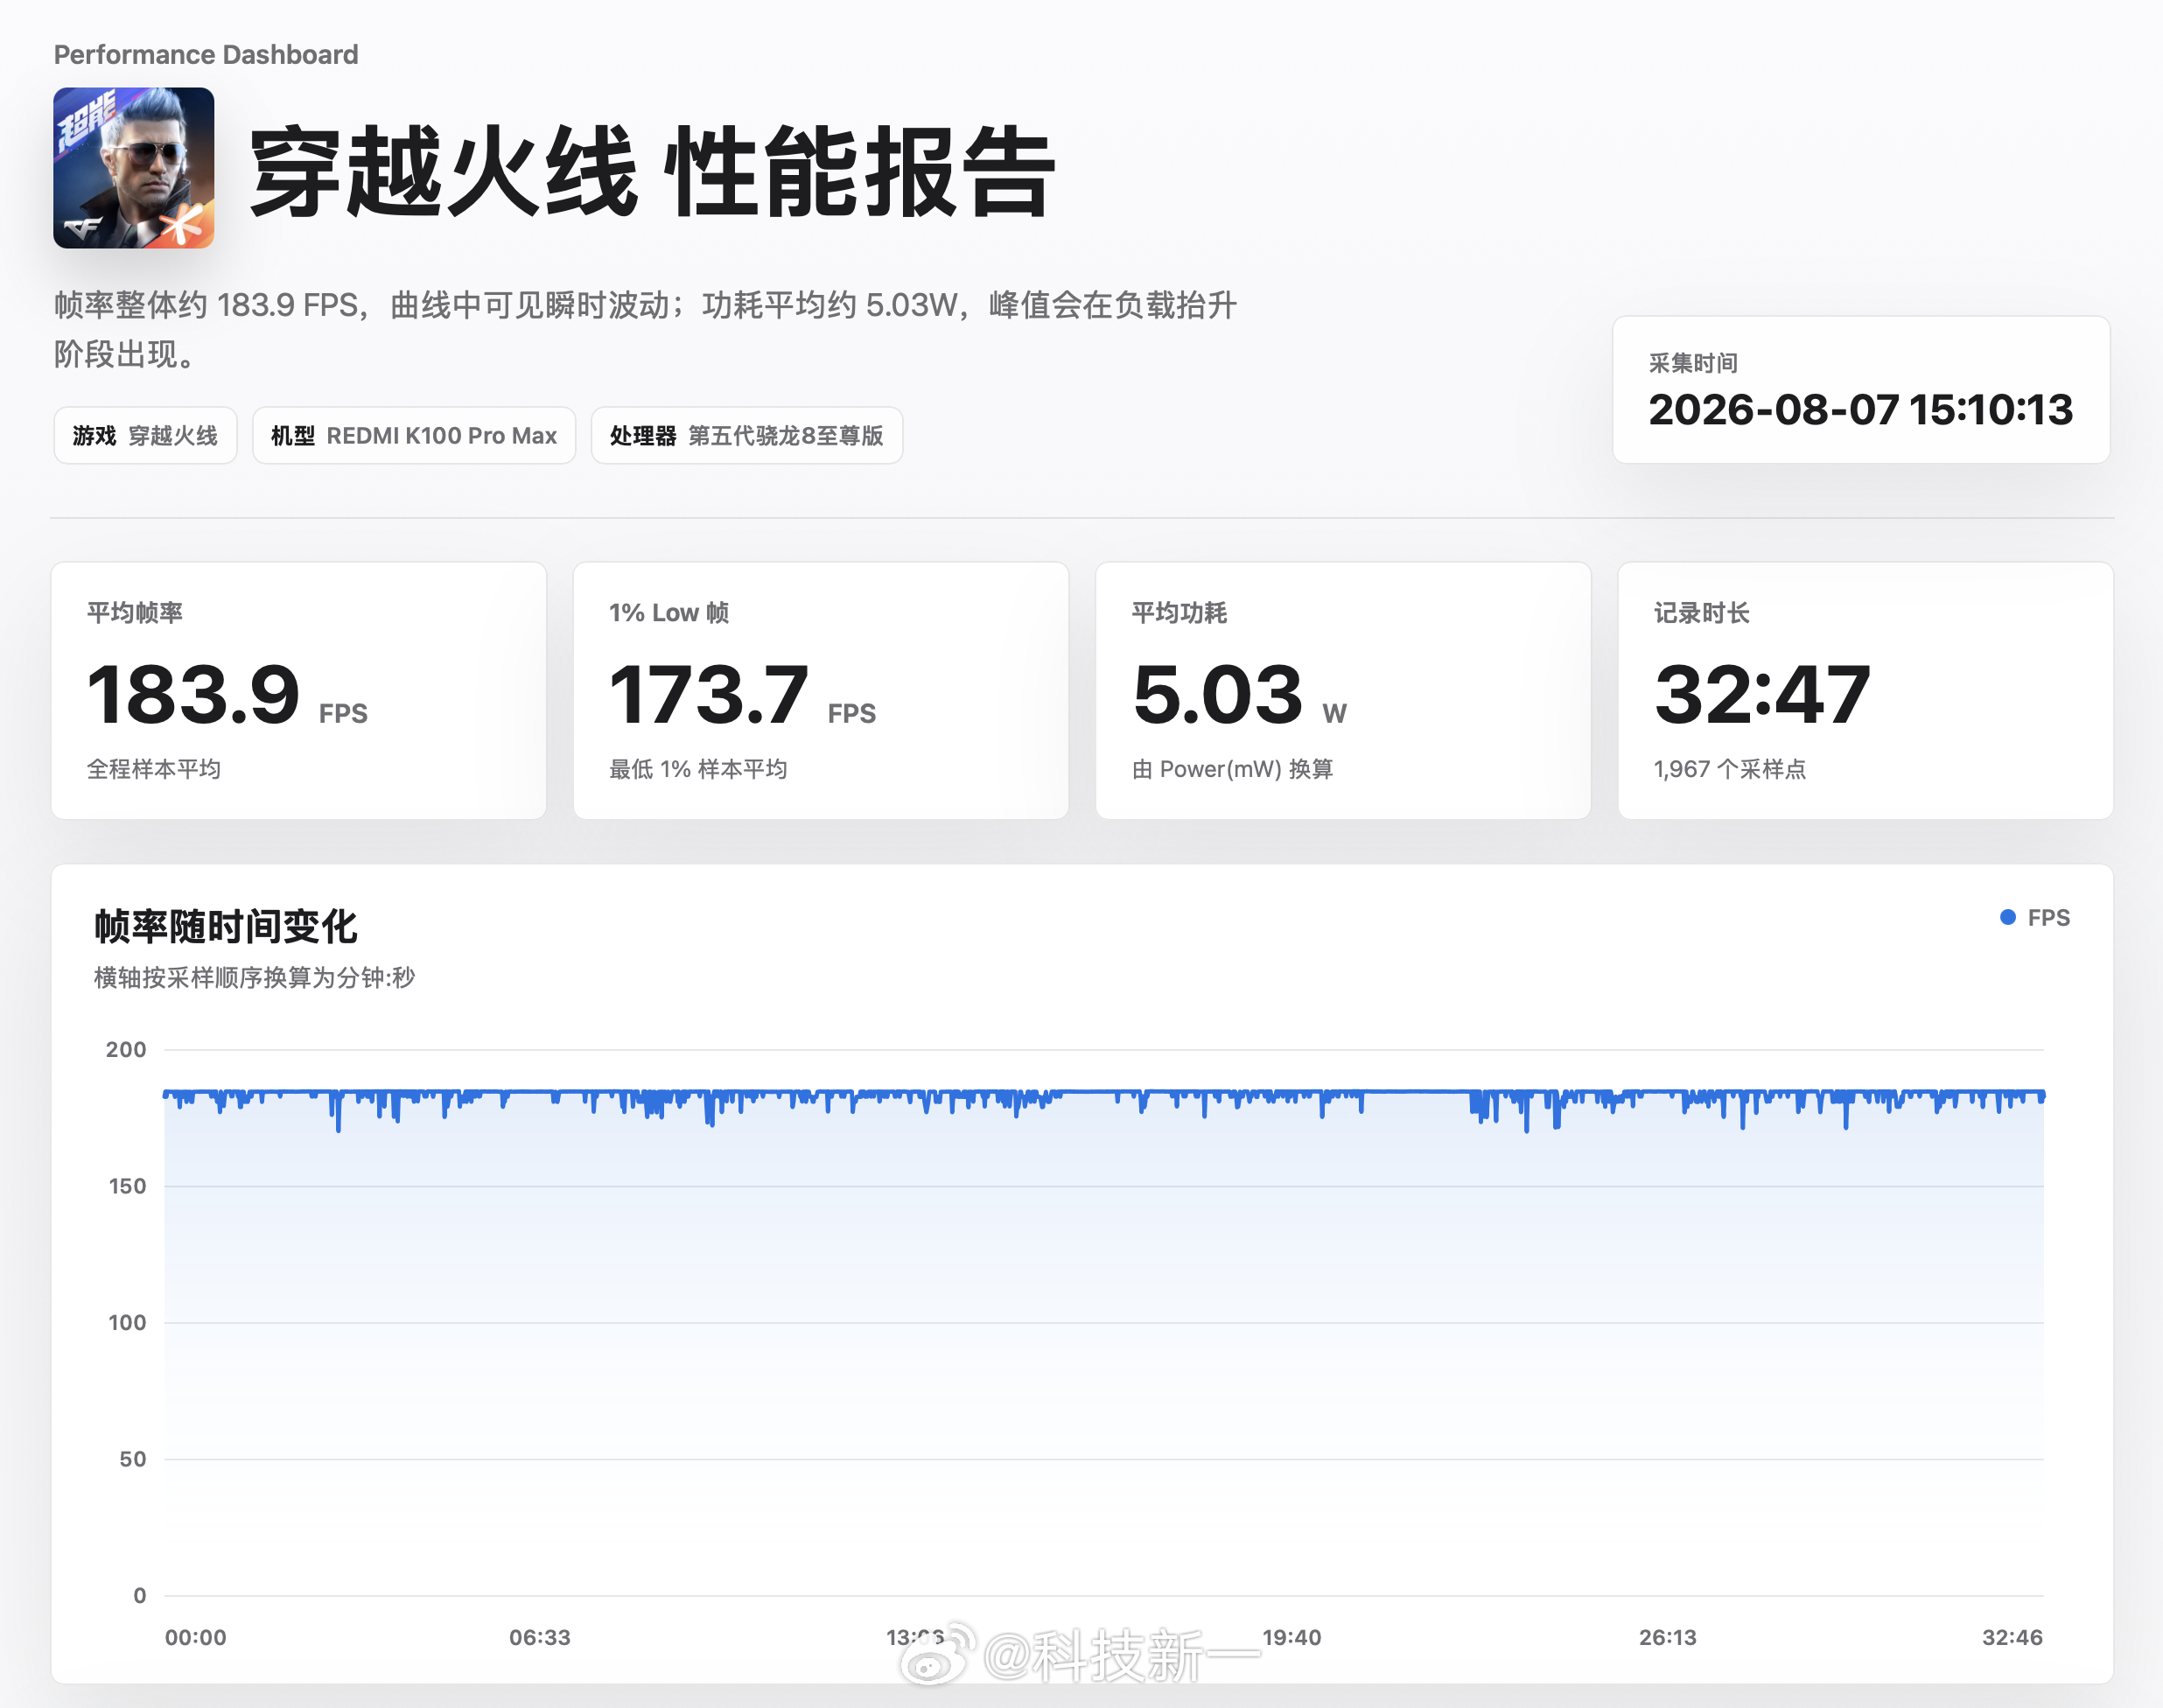Viewport: 2163px width, 1708px height.
Task: Click the summary paragraph starting "帧率整体约 183.9 FPS"
Action: click(x=645, y=329)
